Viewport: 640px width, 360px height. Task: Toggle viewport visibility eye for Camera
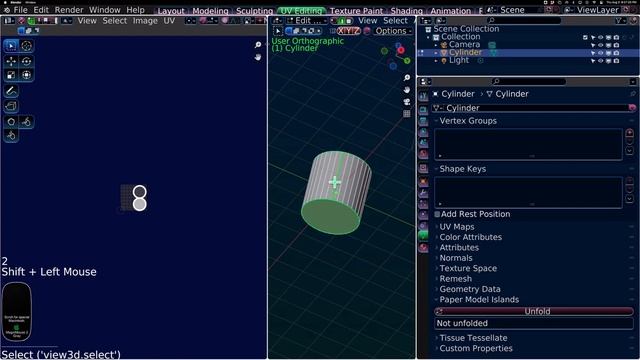[x=600, y=45]
